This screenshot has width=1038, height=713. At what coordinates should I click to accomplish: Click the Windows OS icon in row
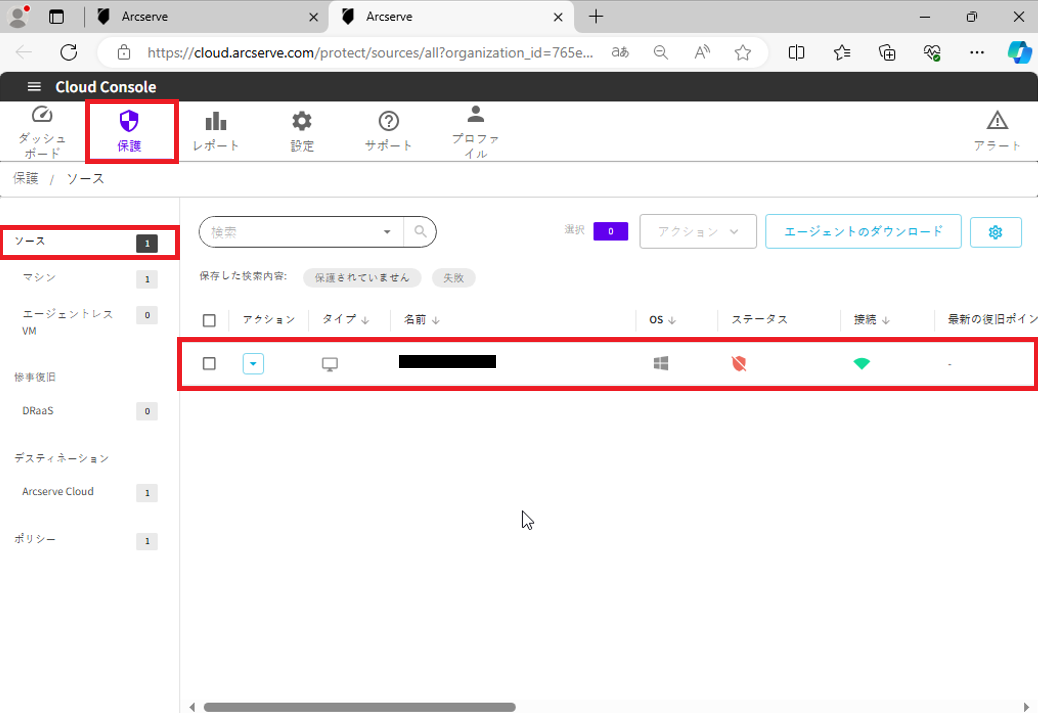(661, 363)
